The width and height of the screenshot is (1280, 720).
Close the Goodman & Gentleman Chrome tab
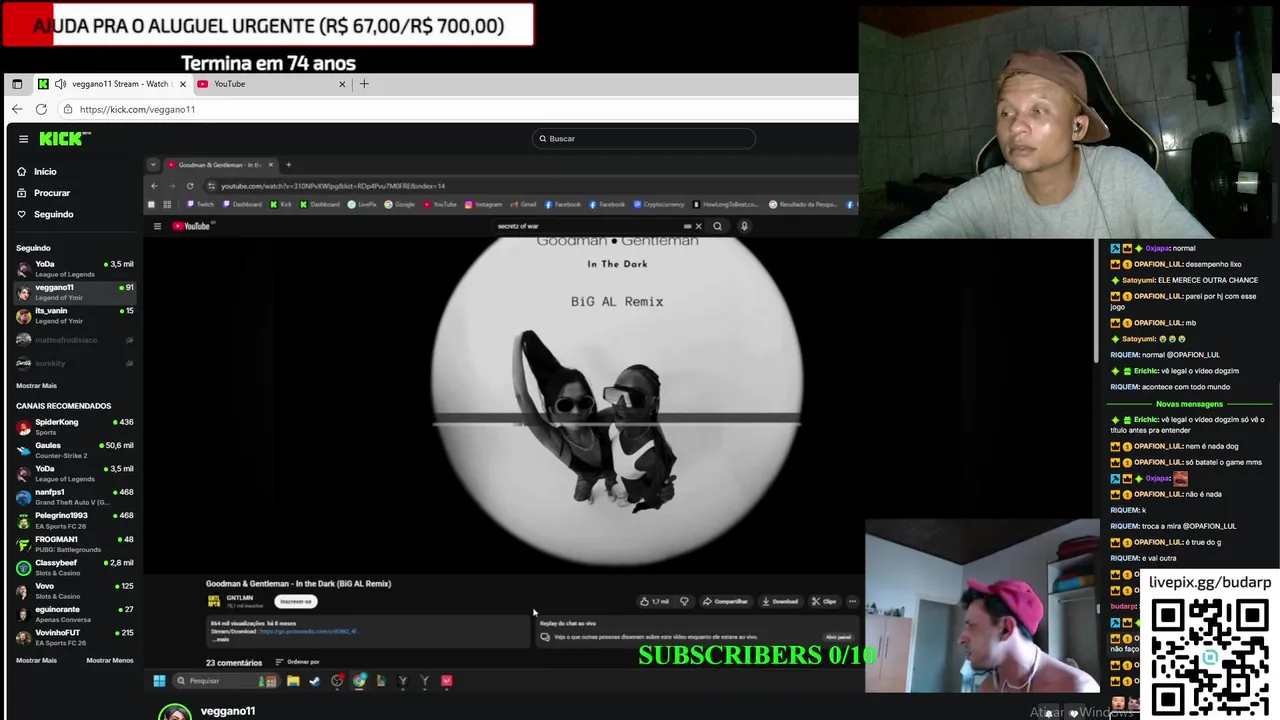[270, 165]
